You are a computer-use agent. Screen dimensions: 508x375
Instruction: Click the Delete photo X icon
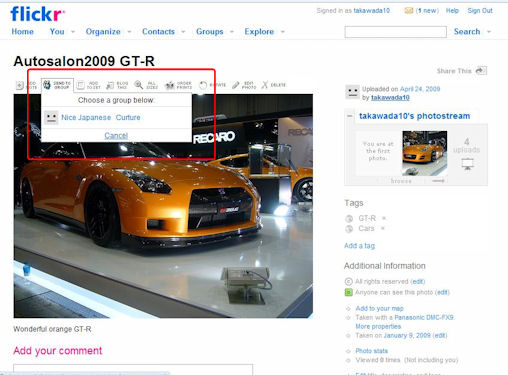pyautogui.click(x=264, y=85)
